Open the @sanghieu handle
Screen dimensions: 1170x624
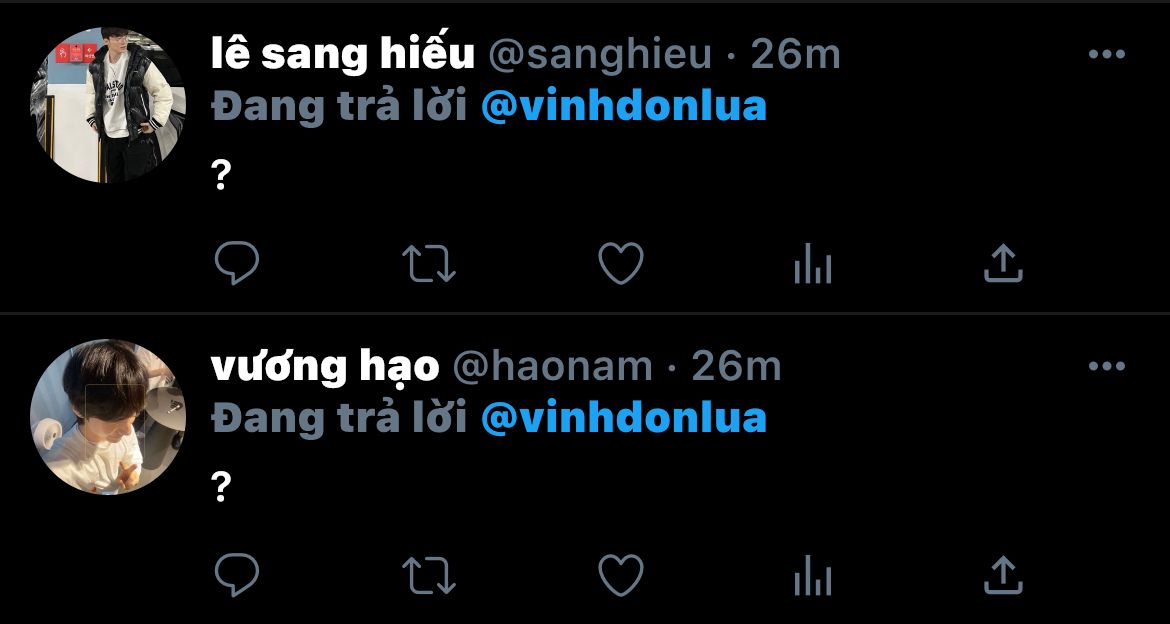[x=600, y=55]
